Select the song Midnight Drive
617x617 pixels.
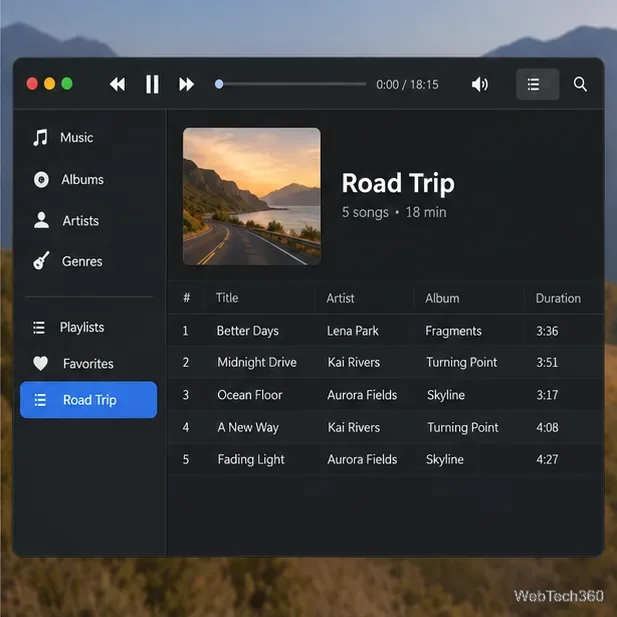pos(257,362)
